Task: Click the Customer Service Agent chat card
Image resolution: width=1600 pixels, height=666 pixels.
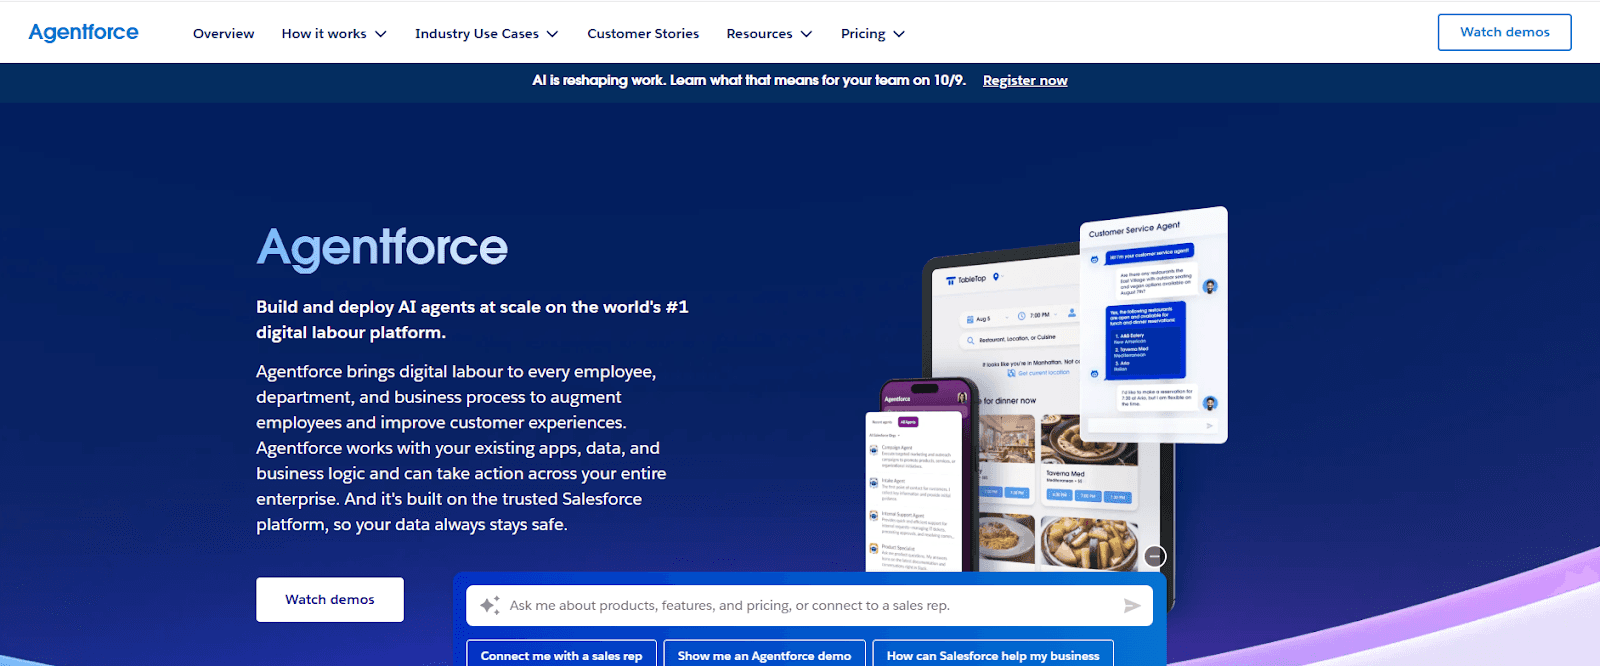Action: click(x=1153, y=325)
